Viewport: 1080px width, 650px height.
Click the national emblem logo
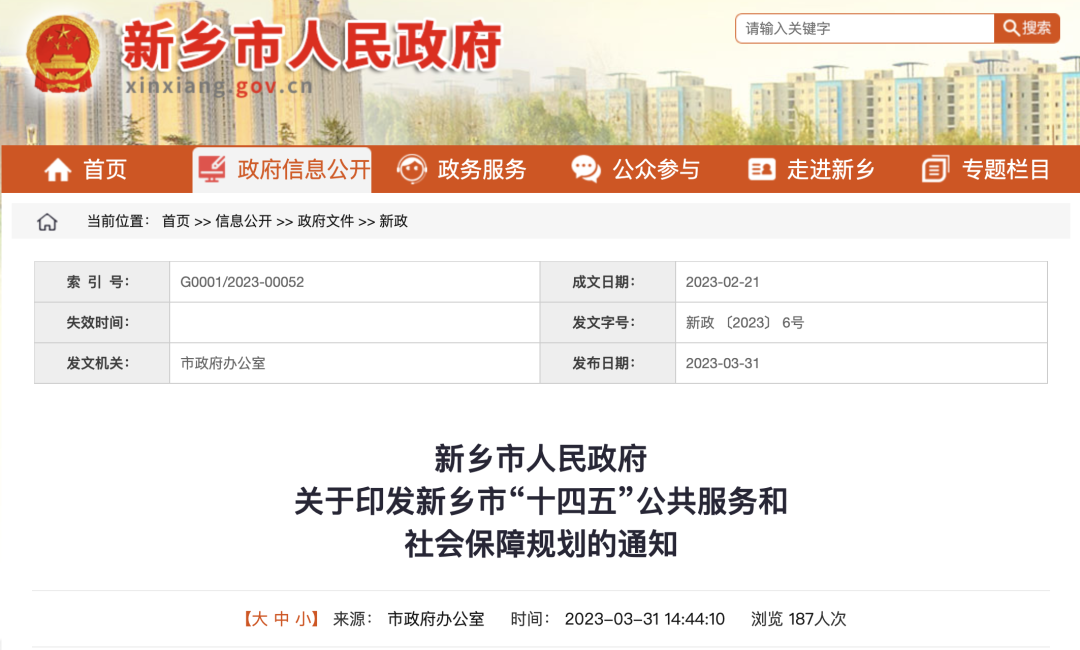(63, 54)
